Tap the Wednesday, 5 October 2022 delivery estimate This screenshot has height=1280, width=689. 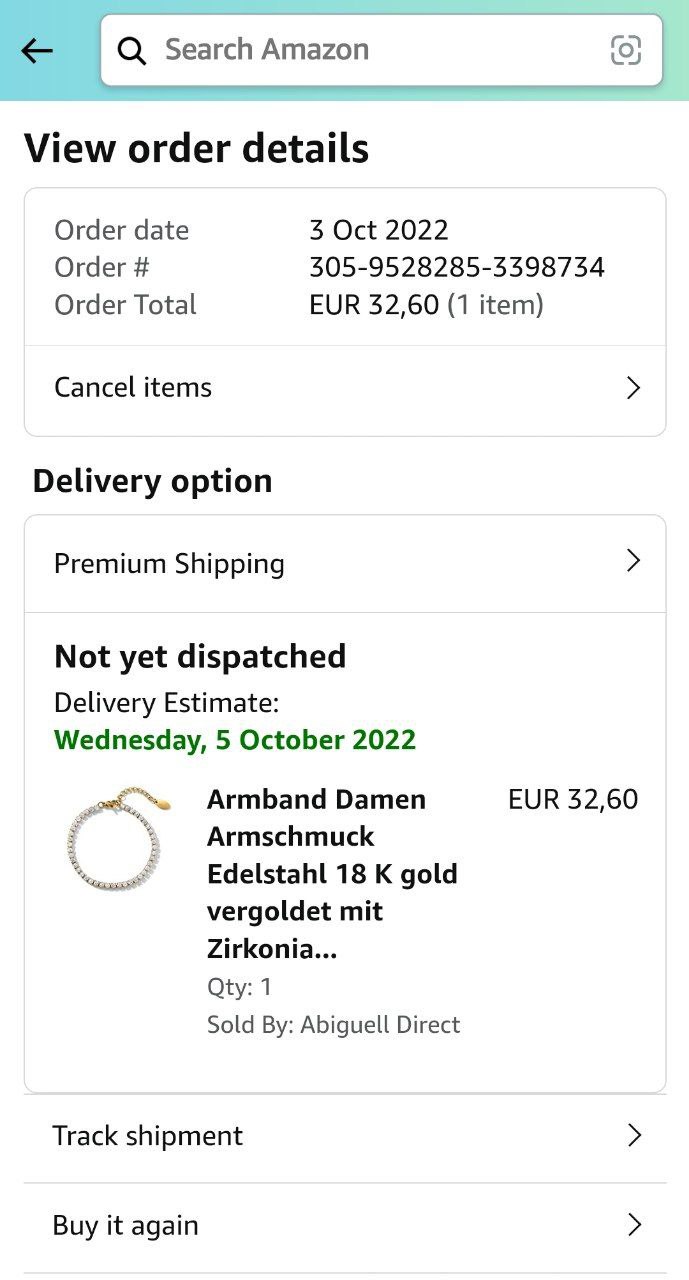[x=235, y=740]
